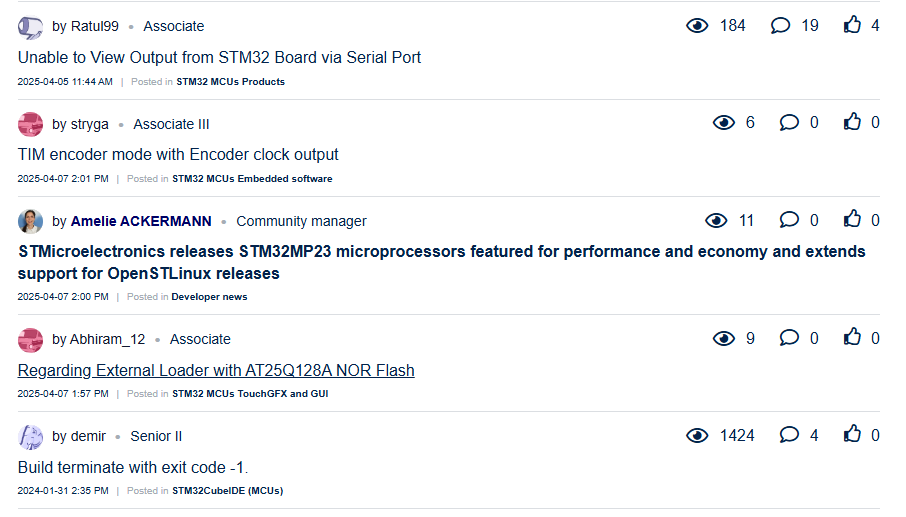Click the views eye icon on Abhiram_12's post

pyautogui.click(x=724, y=339)
